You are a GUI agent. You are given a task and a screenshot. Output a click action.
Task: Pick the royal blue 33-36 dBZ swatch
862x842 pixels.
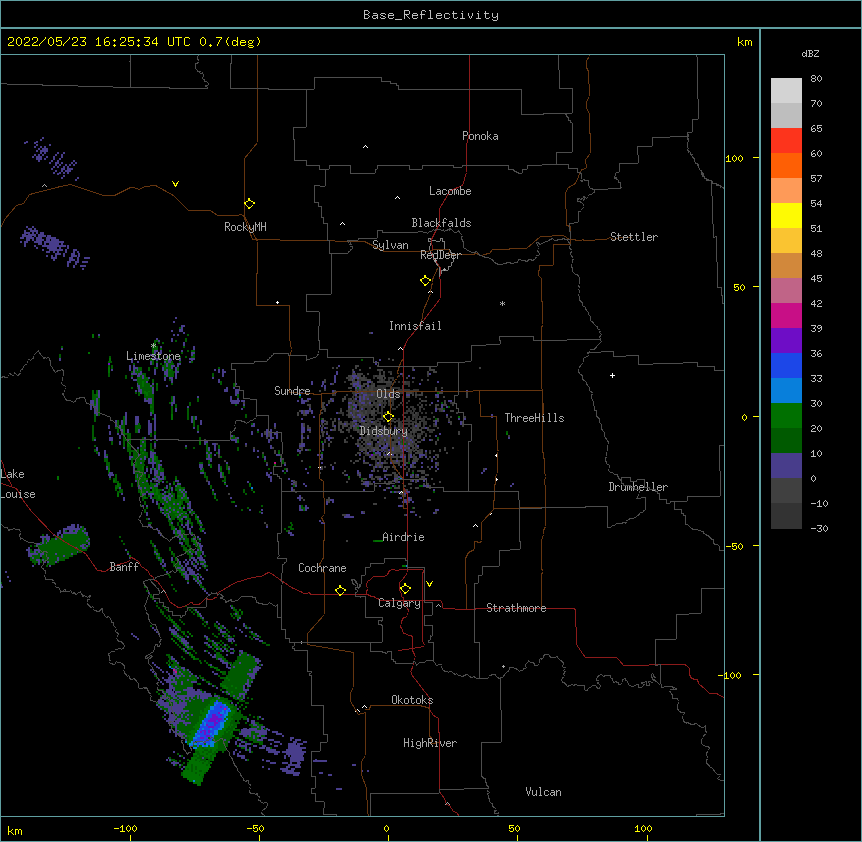786,365
